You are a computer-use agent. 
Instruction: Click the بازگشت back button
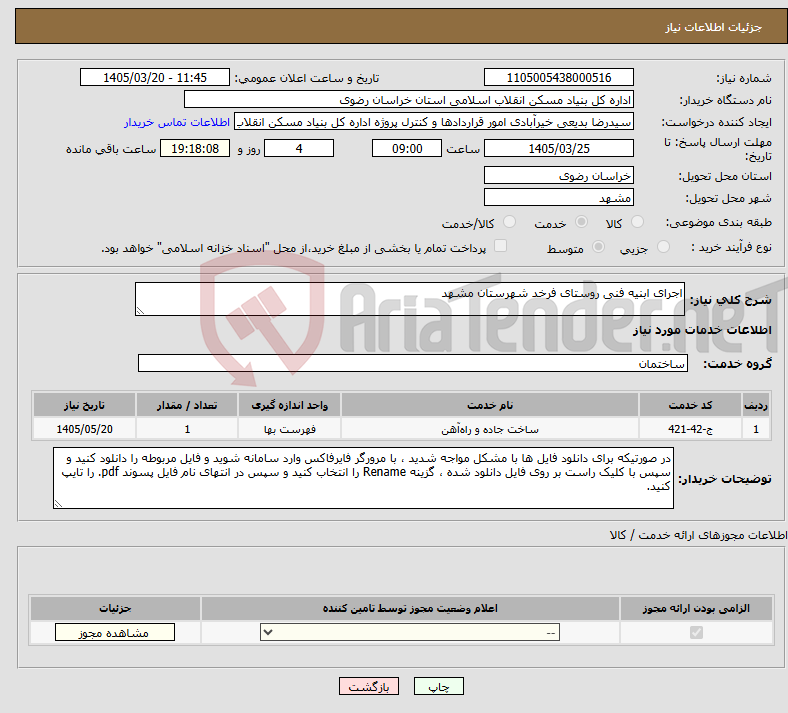click(x=369, y=686)
